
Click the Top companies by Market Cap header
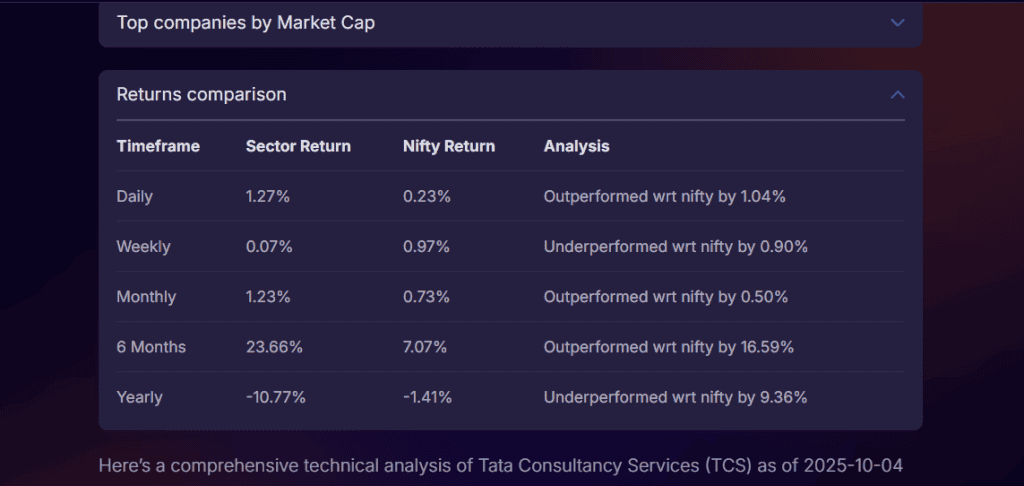point(246,22)
